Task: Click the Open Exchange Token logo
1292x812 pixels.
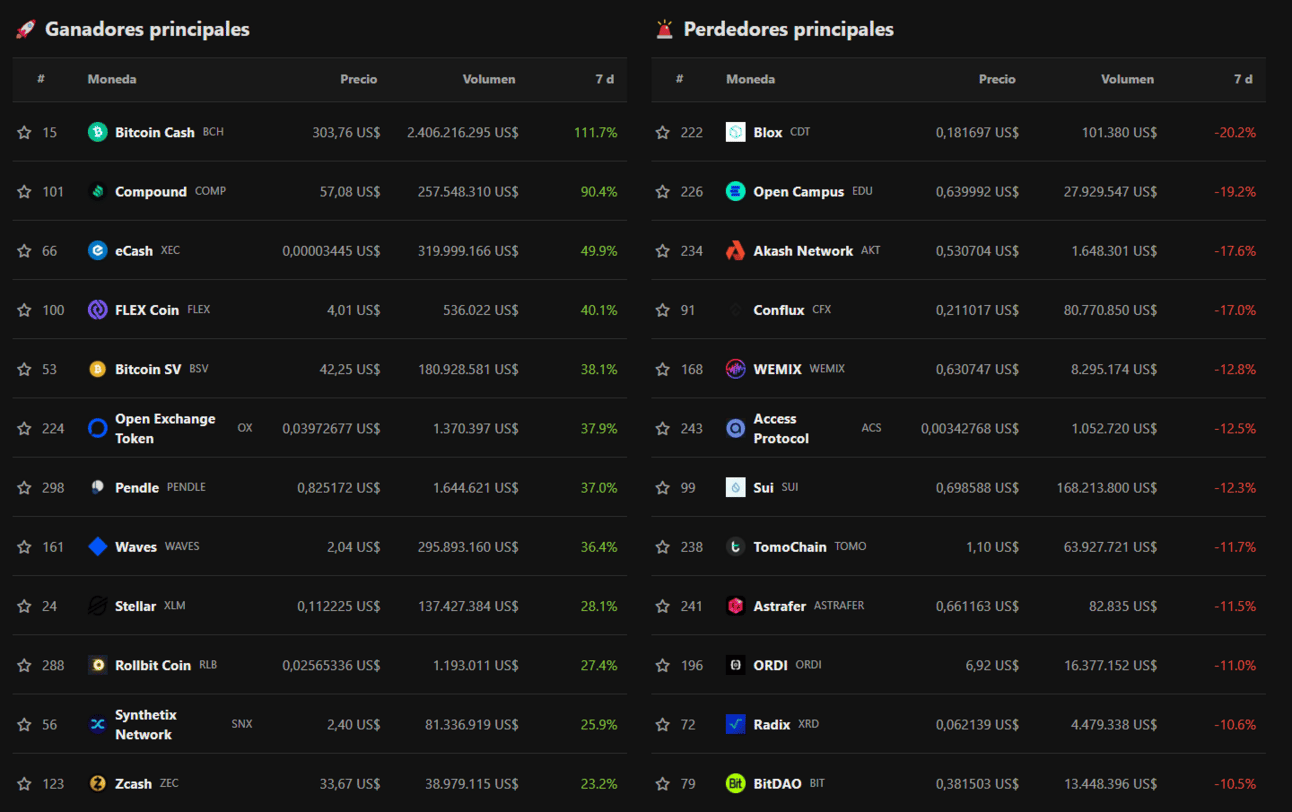Action: click(x=97, y=428)
